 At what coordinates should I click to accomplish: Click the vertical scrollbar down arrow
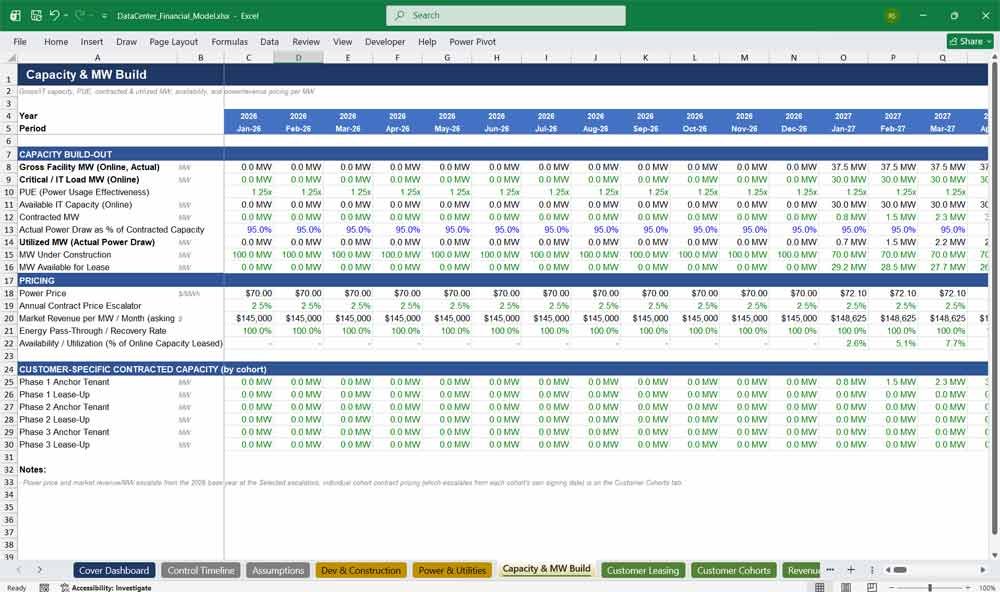point(994,556)
